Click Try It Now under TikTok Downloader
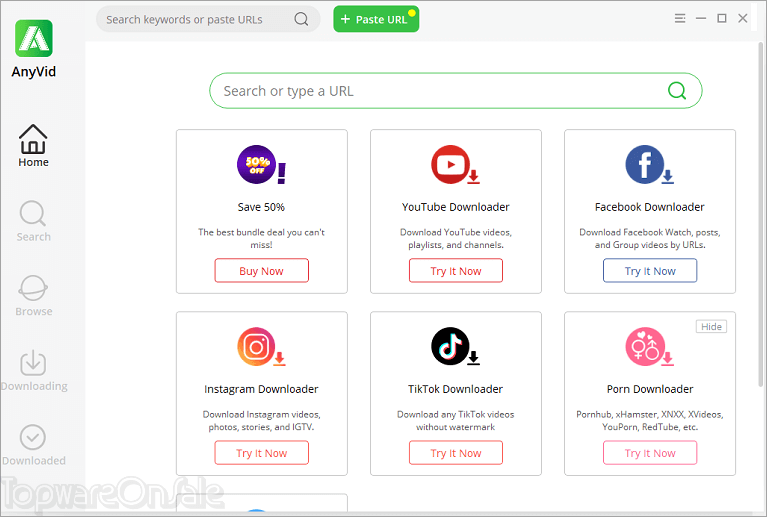 click(455, 452)
